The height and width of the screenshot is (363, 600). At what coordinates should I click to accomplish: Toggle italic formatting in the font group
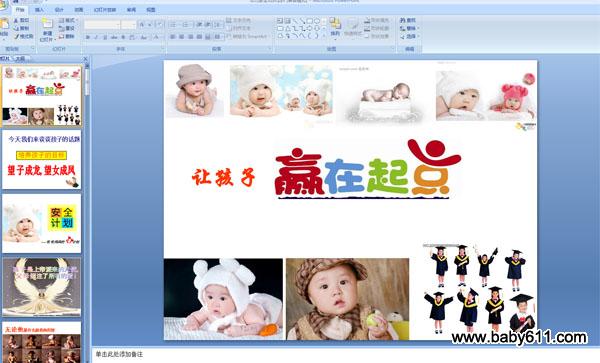pos(96,37)
